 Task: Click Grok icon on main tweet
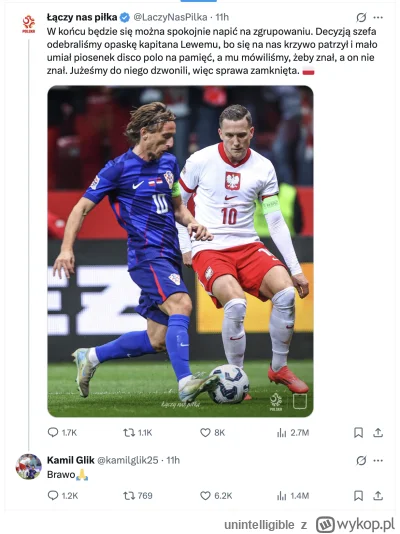pyautogui.click(x=361, y=17)
